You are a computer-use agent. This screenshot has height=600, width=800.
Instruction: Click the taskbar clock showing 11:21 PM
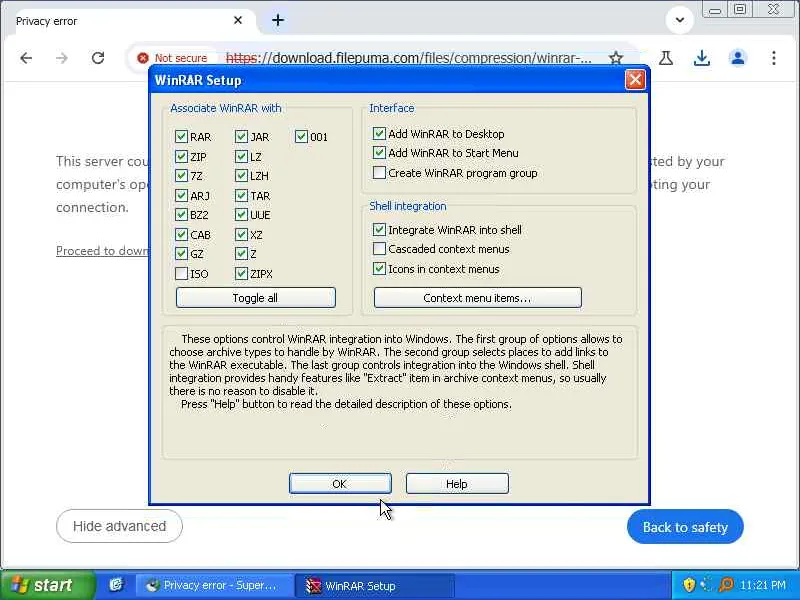pos(762,585)
